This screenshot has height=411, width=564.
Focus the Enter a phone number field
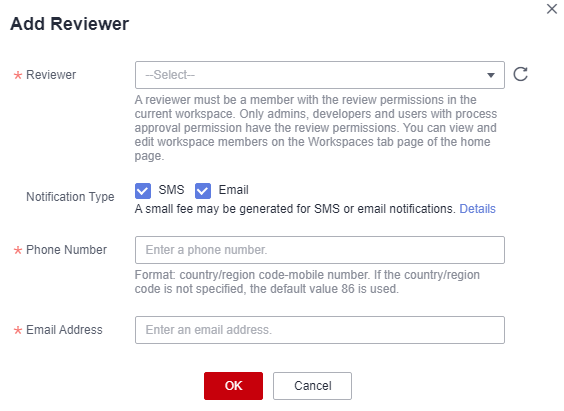320,250
